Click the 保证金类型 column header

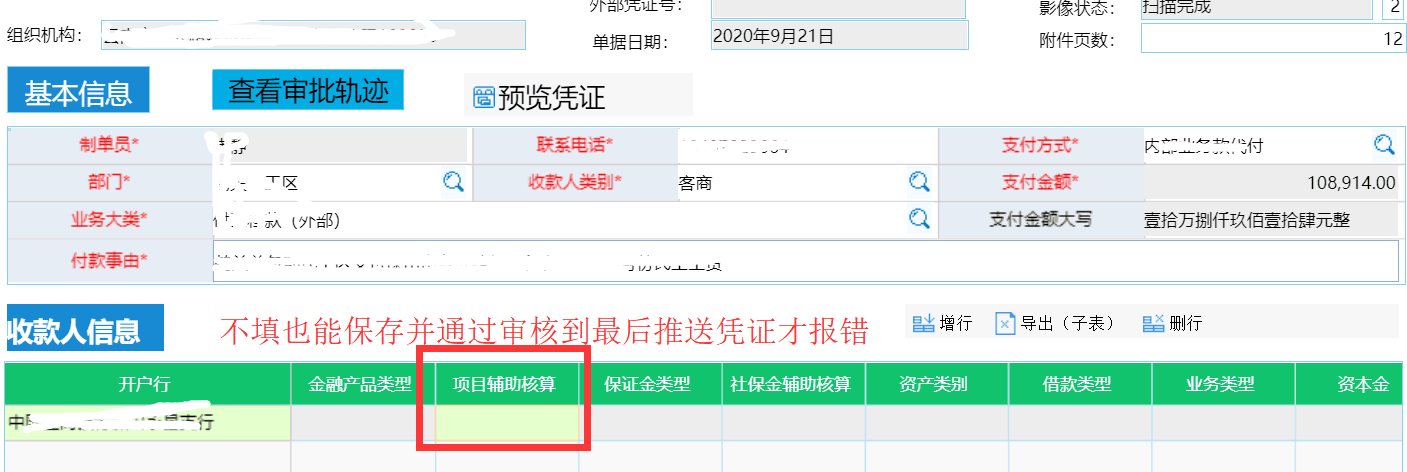click(x=649, y=385)
